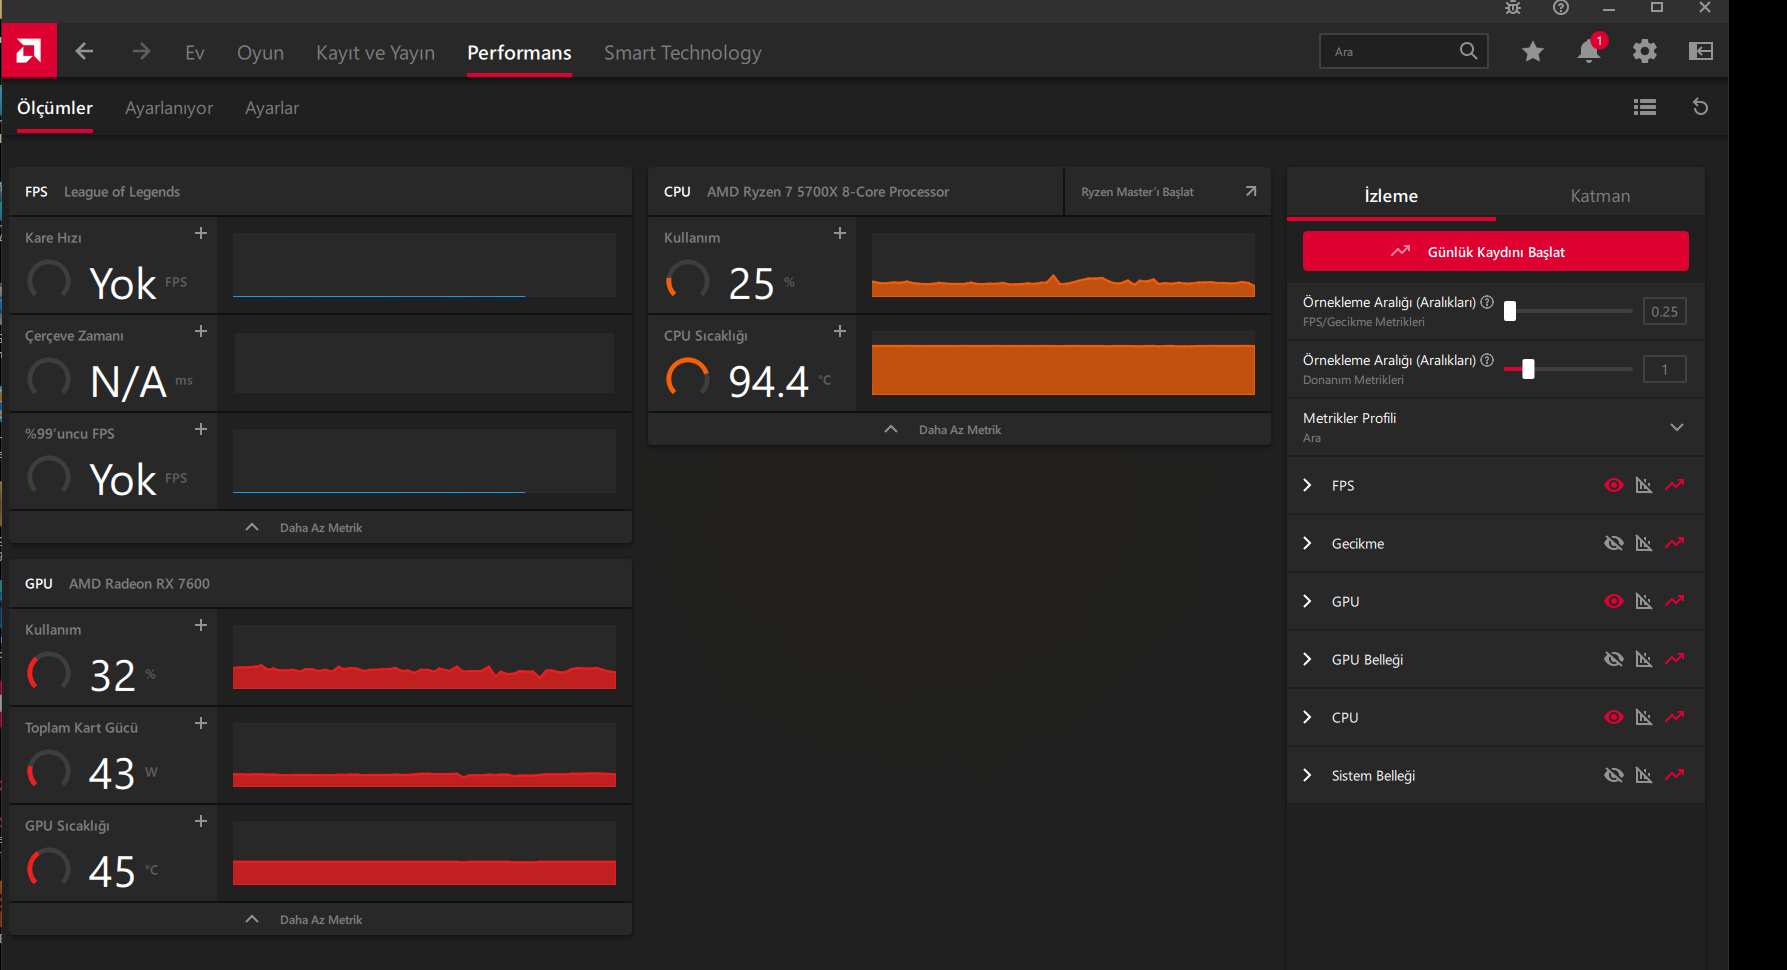Screen dimensions: 1787x970
Task: Click the CPU row logging trend icon
Action: click(1675, 717)
